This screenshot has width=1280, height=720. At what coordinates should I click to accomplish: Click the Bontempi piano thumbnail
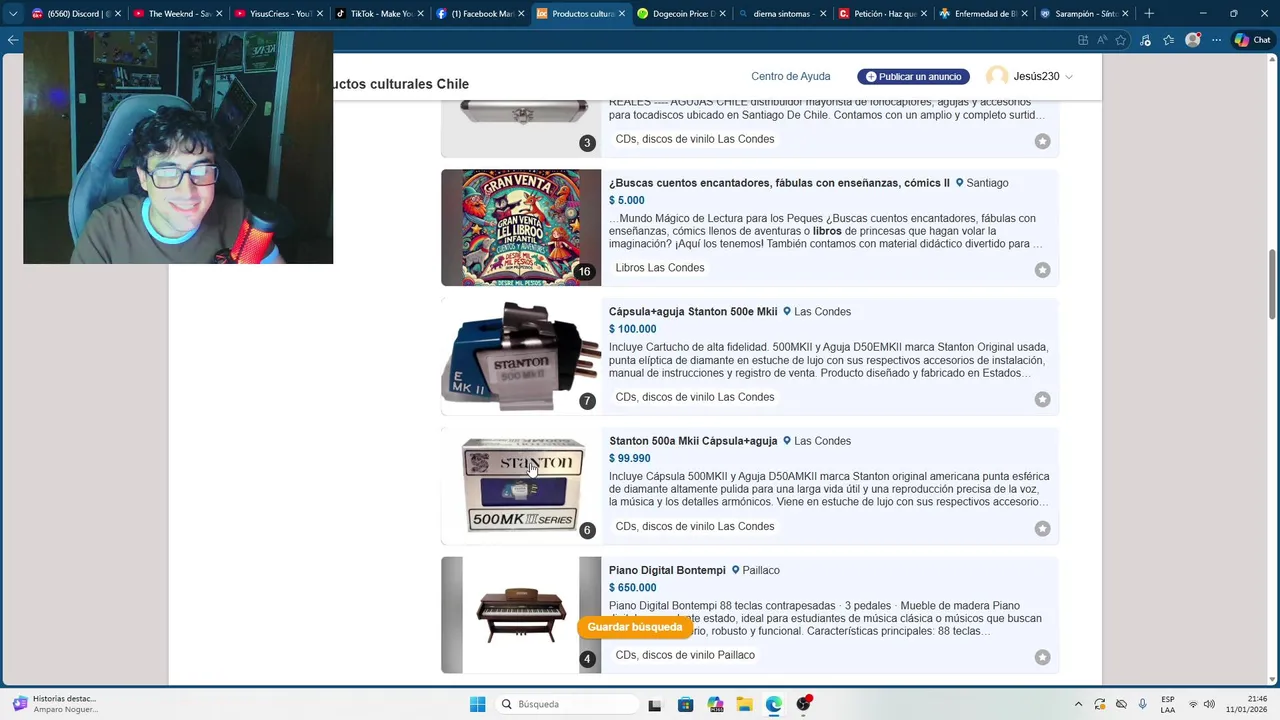(x=521, y=615)
